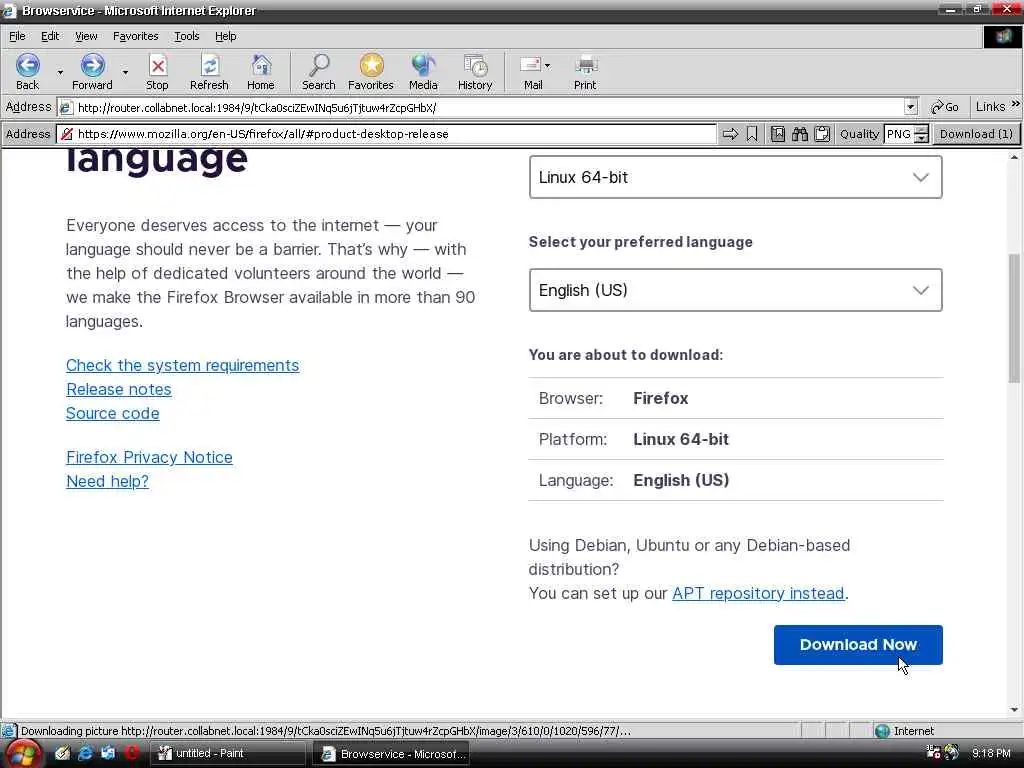Open the Favorites menu
The height and width of the screenshot is (768, 1024).
(135, 36)
